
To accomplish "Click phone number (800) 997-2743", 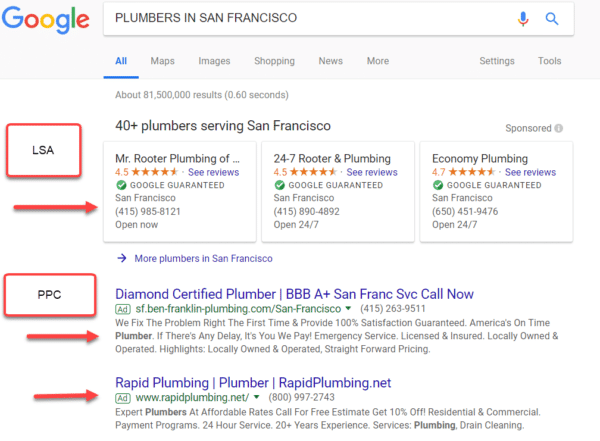I will click(x=302, y=397).
